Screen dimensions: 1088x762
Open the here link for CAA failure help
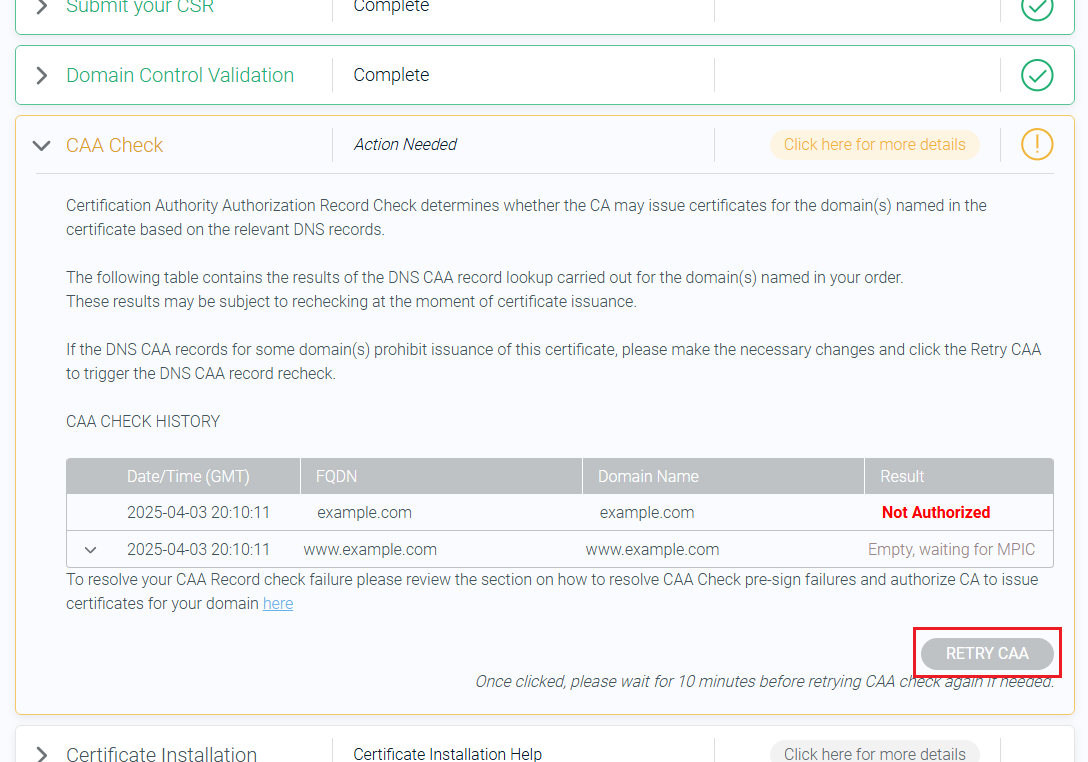(x=278, y=603)
